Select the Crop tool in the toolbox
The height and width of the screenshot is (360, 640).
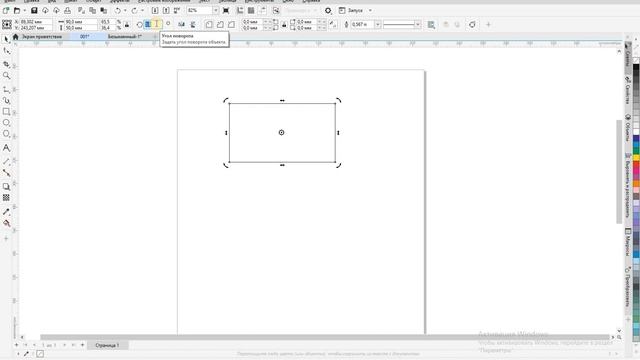point(6,64)
